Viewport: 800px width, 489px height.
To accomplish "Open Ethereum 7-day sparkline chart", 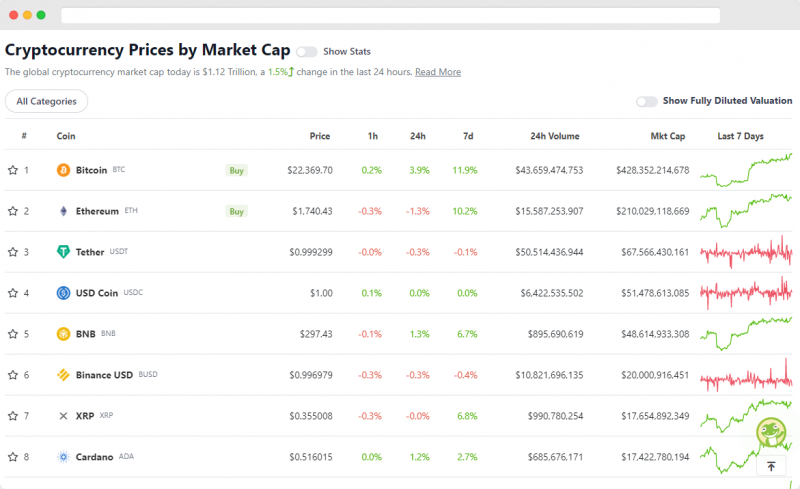I will point(746,211).
